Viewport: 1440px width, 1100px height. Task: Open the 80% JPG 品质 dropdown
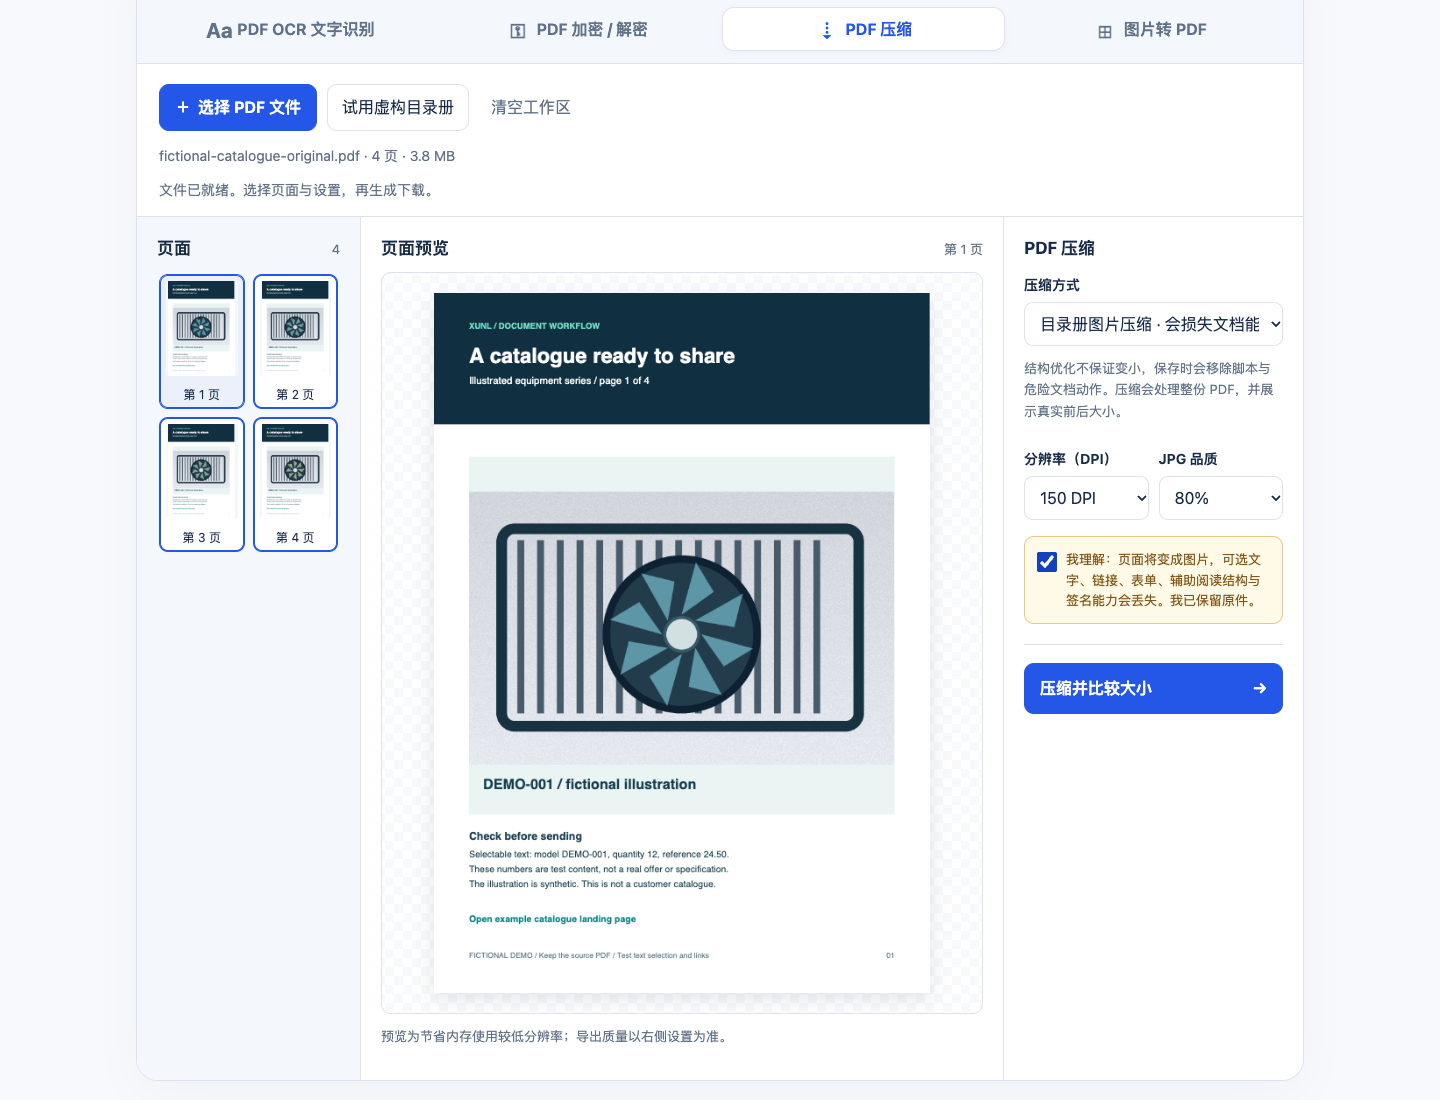tap(1220, 498)
